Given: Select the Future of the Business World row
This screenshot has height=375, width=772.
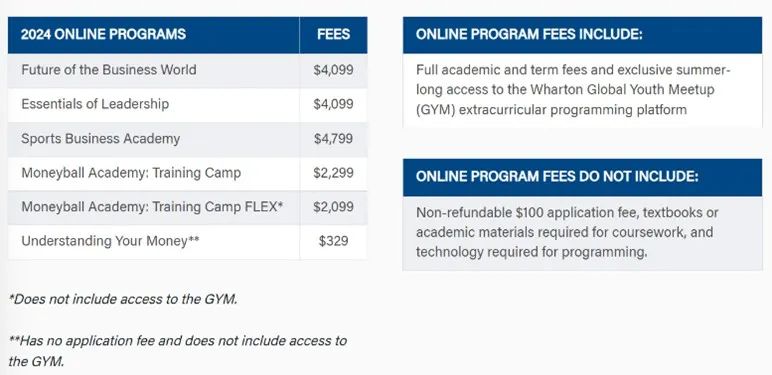Looking at the screenshot, I should [x=187, y=70].
